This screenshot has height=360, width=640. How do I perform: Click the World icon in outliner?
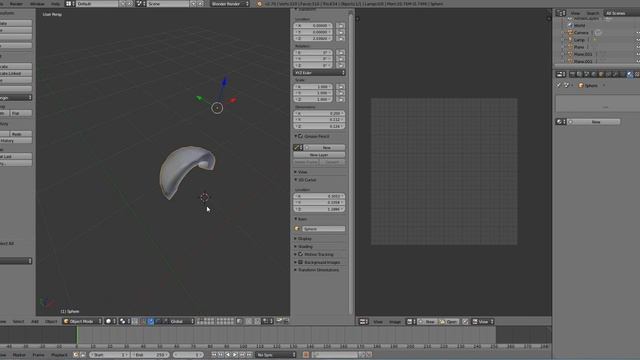[x=570, y=25]
